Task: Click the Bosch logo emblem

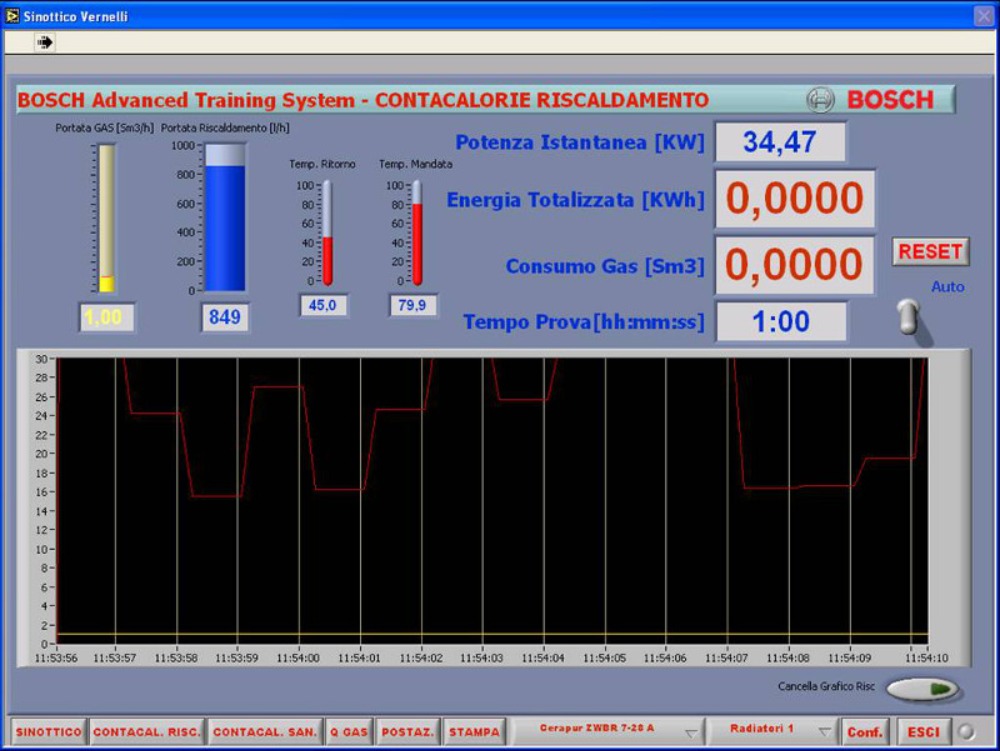Action: click(x=820, y=100)
